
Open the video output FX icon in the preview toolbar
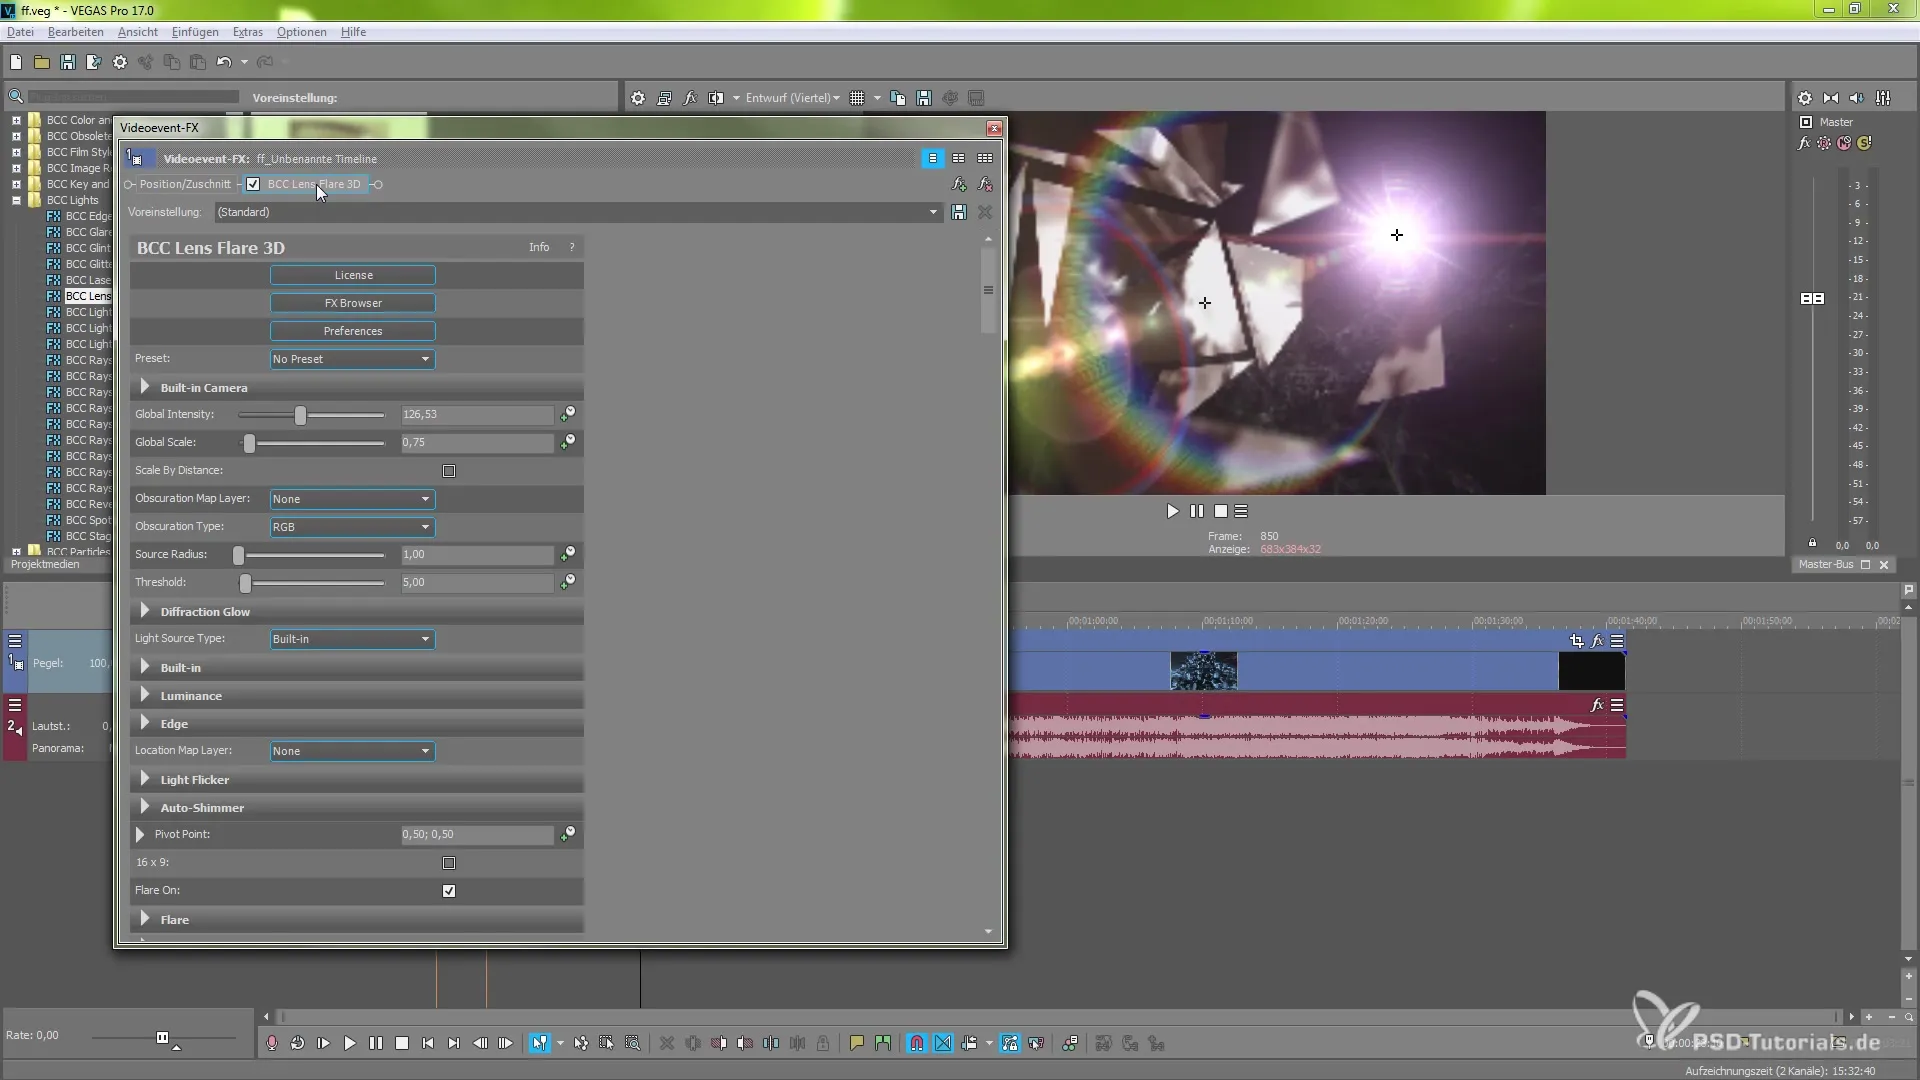click(x=690, y=98)
